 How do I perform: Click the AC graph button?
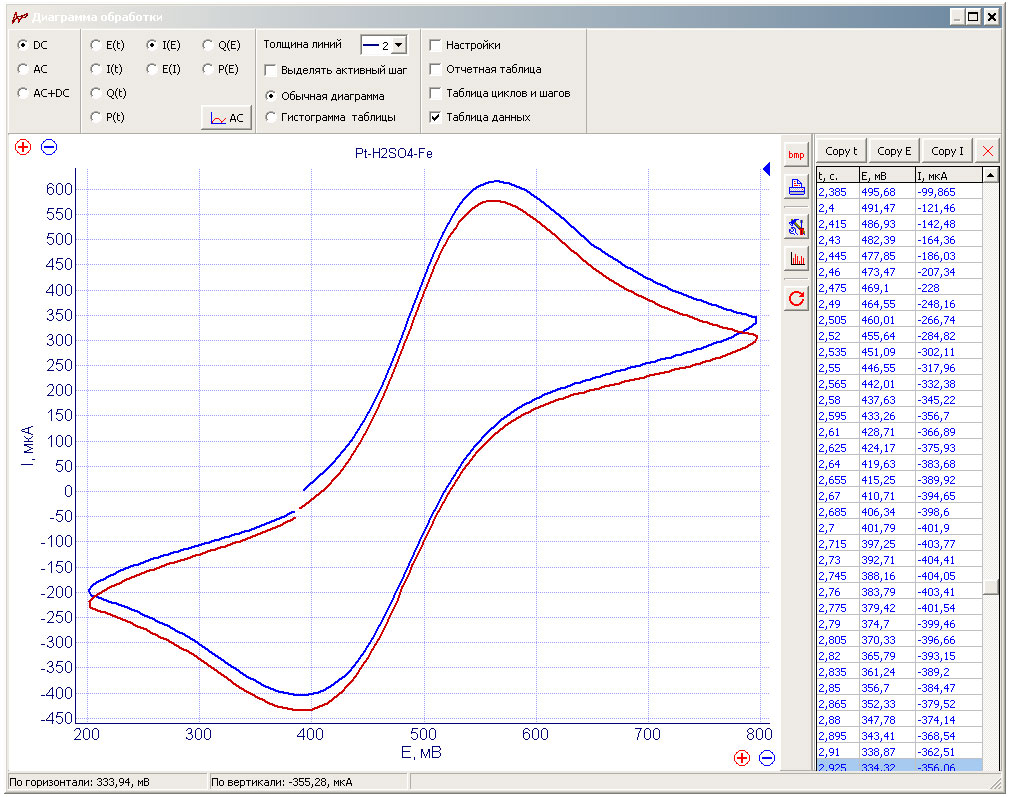(227, 118)
